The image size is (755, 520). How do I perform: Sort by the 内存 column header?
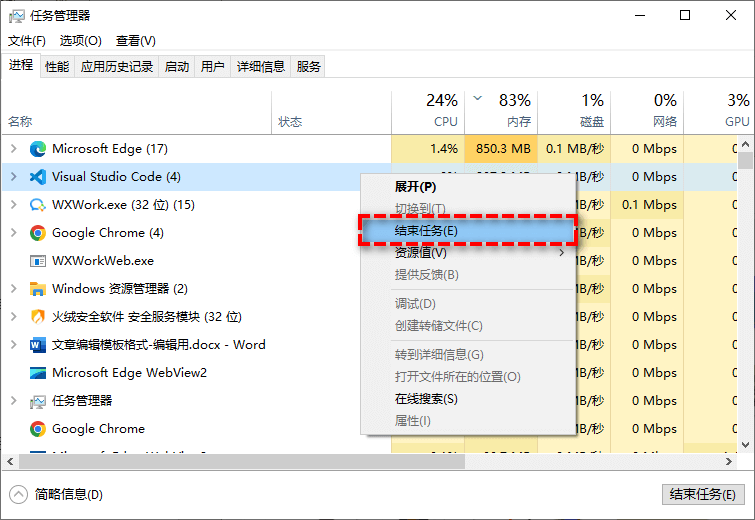(x=501, y=112)
